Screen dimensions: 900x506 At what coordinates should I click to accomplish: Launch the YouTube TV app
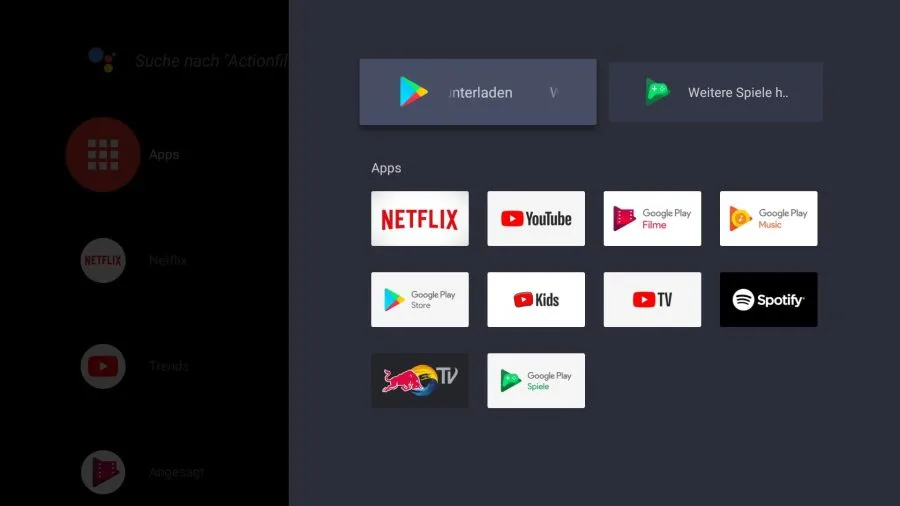pos(652,299)
